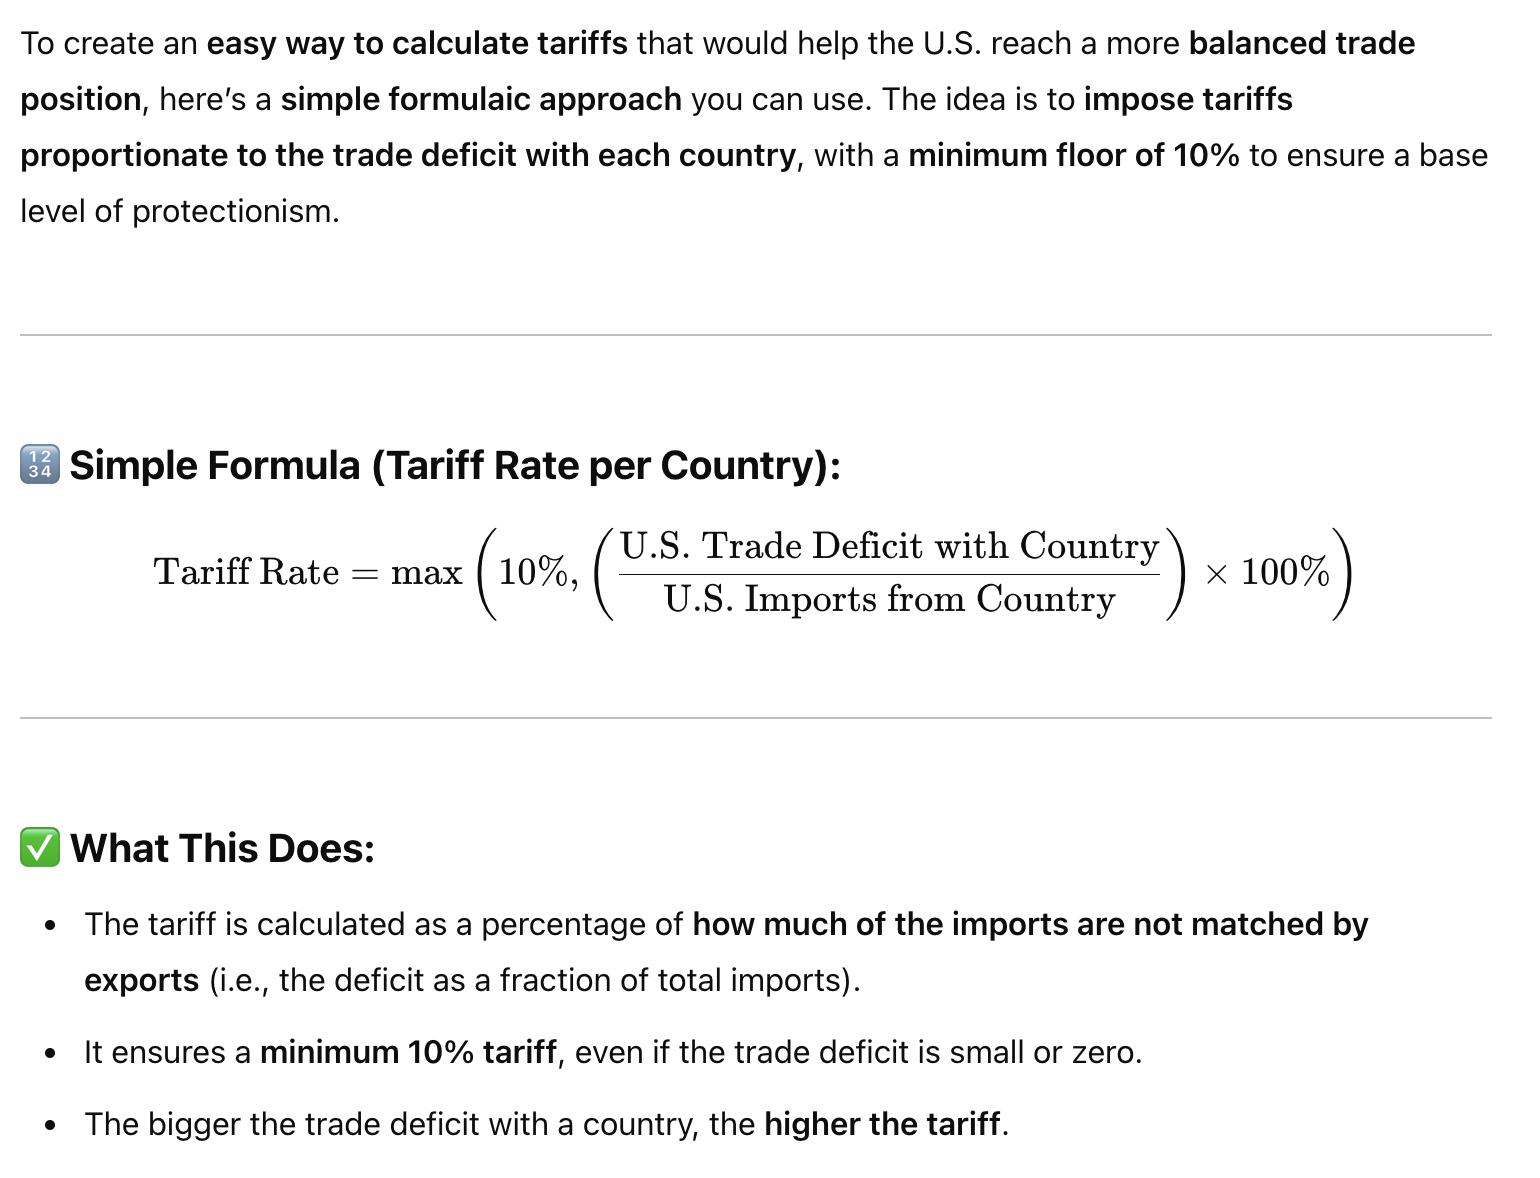Viewport: 1540px width, 1178px height.
Task: Click the bold text "minimum 10% tariff"
Action: tap(407, 1052)
